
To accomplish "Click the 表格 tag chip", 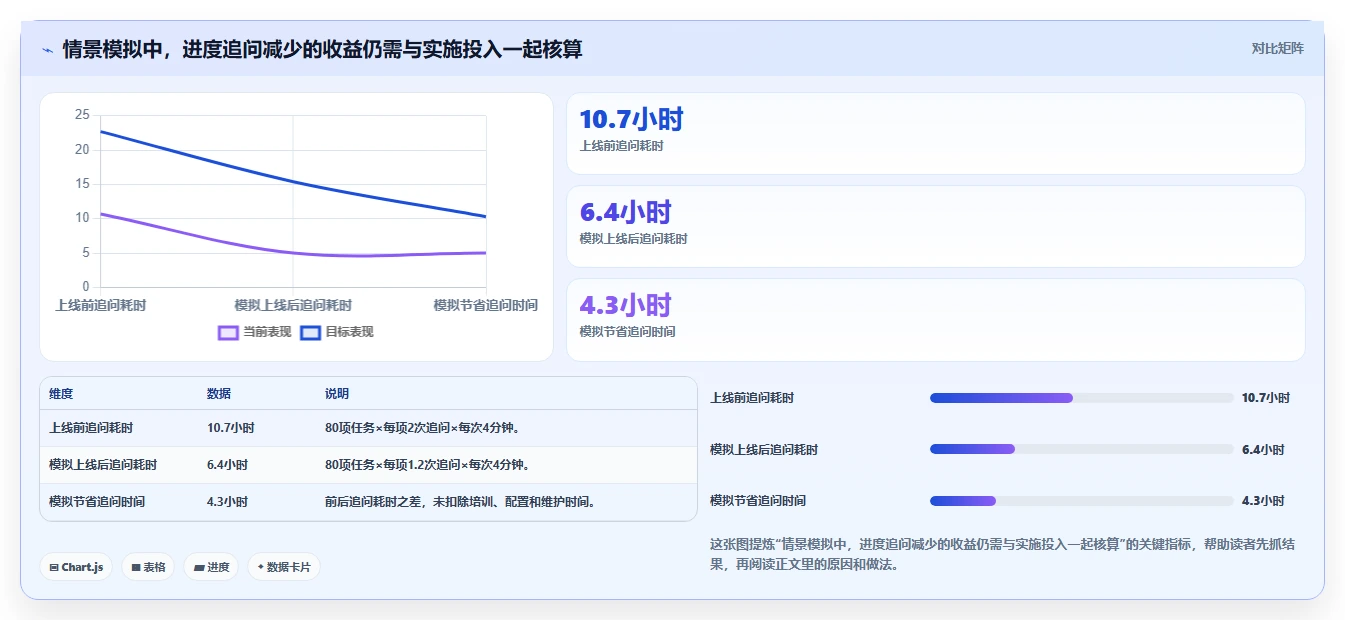I will (148, 567).
